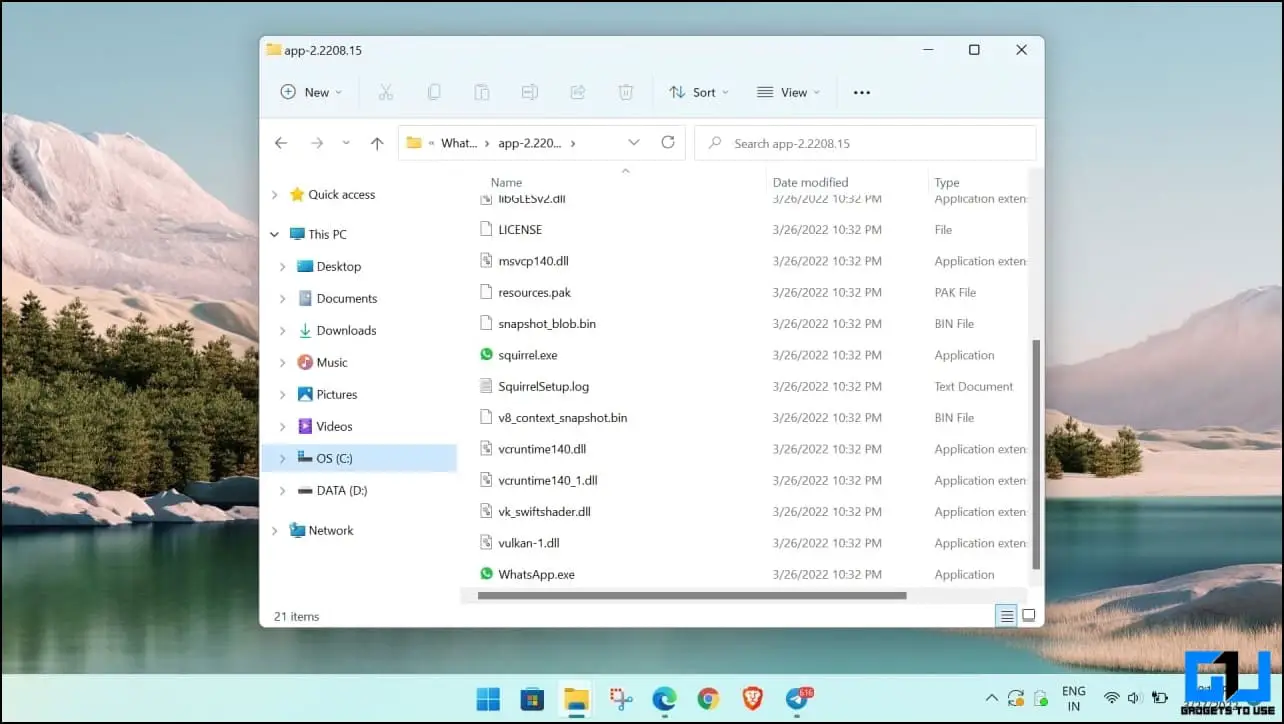Open the Sort options dropdown

click(699, 92)
